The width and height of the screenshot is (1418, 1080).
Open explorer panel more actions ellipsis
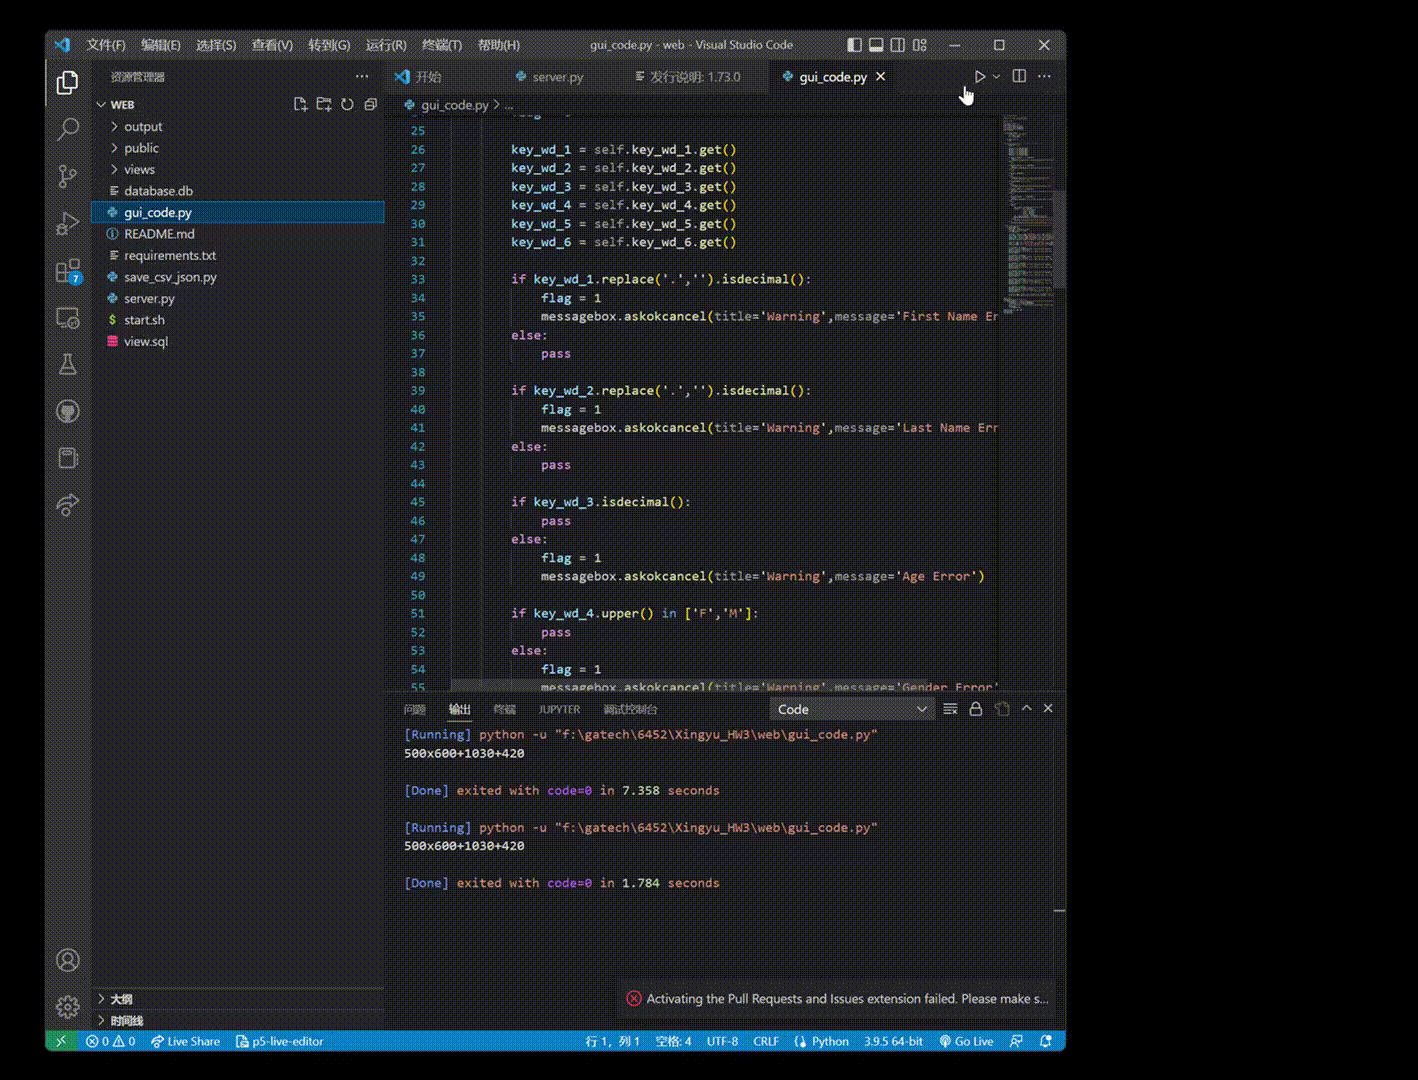point(362,76)
